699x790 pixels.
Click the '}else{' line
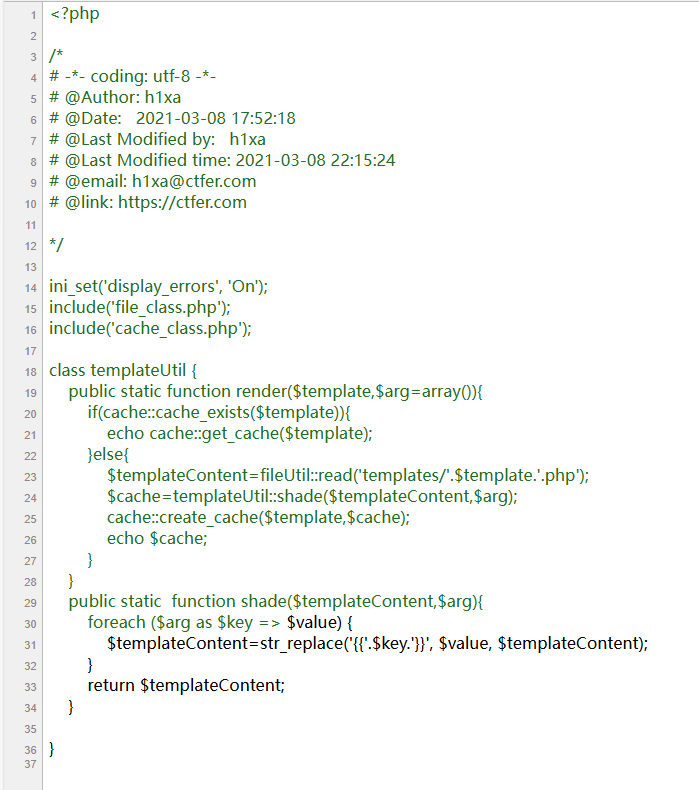click(108, 455)
